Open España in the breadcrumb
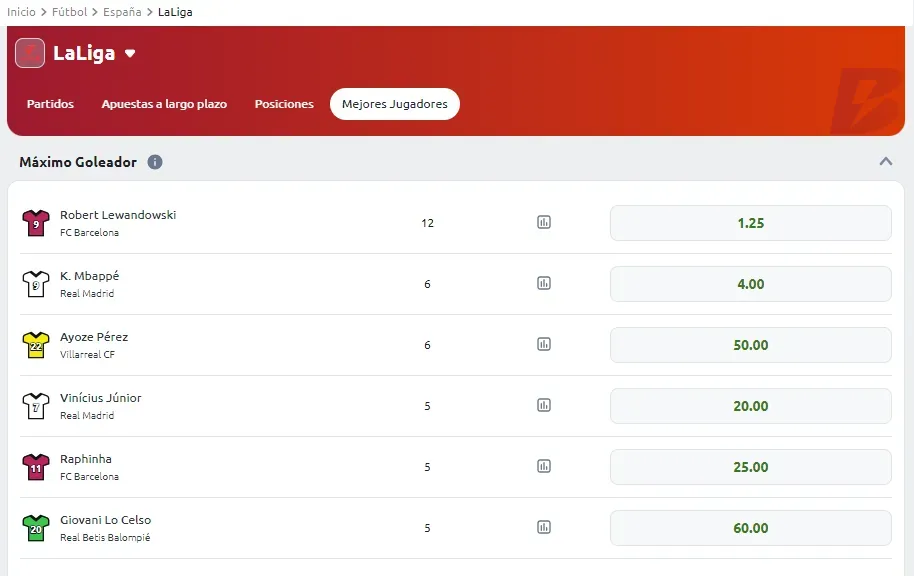Image resolution: width=914 pixels, height=576 pixels. [x=122, y=12]
